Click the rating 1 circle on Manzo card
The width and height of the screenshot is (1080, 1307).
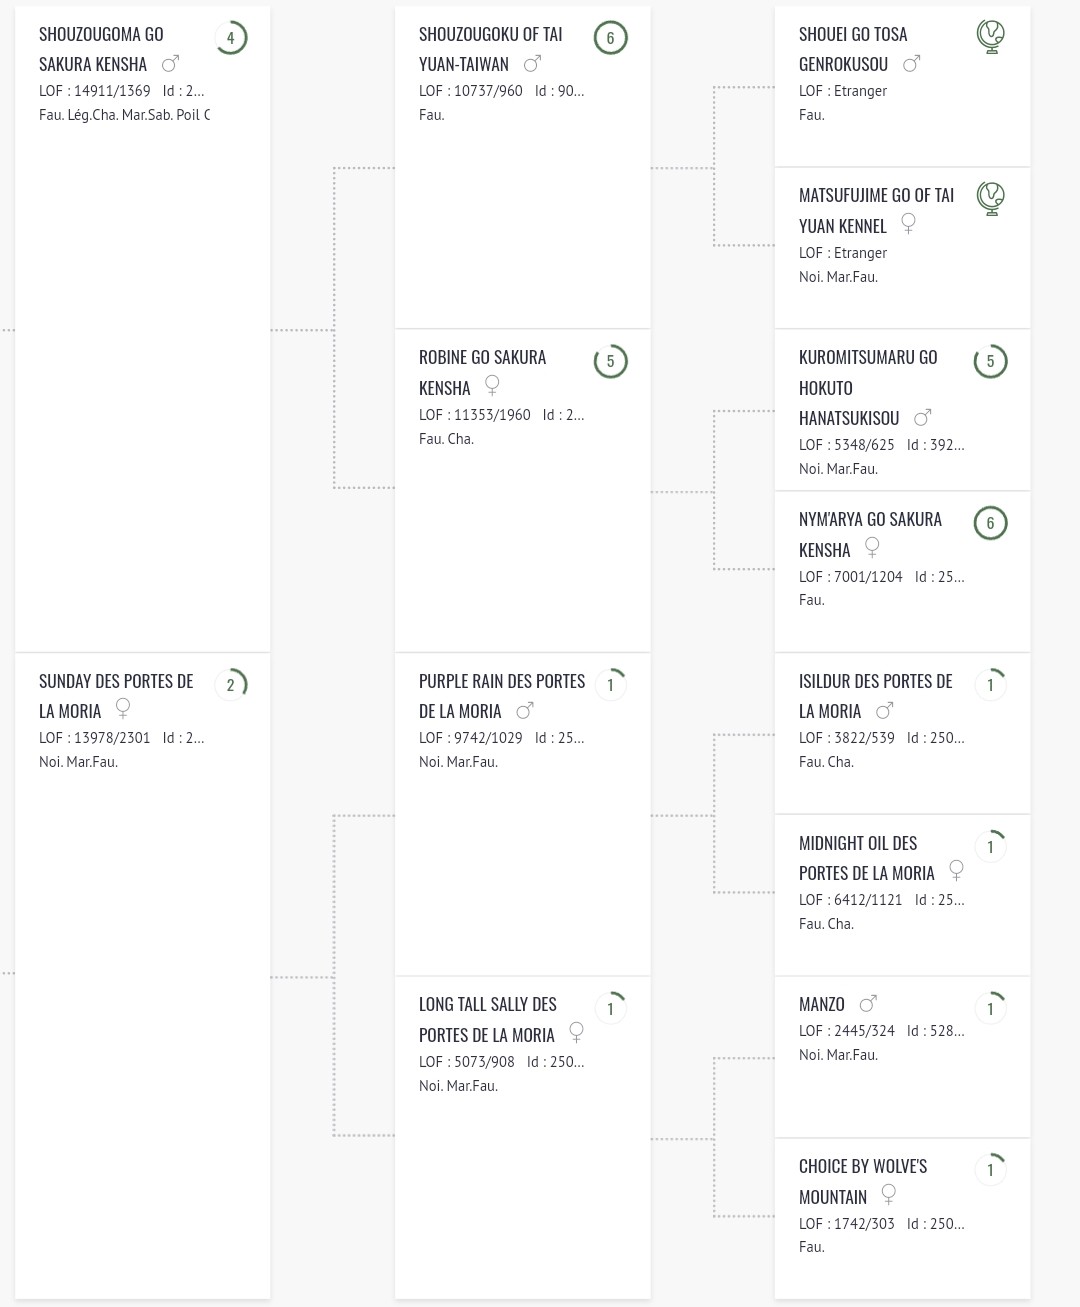pos(990,1008)
